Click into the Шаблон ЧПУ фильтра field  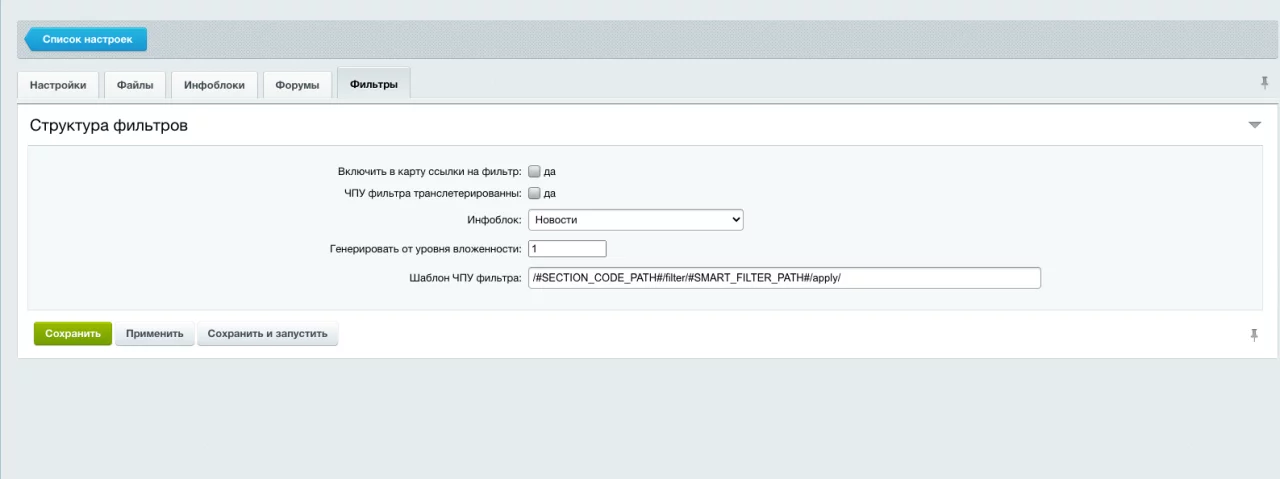tap(784, 278)
